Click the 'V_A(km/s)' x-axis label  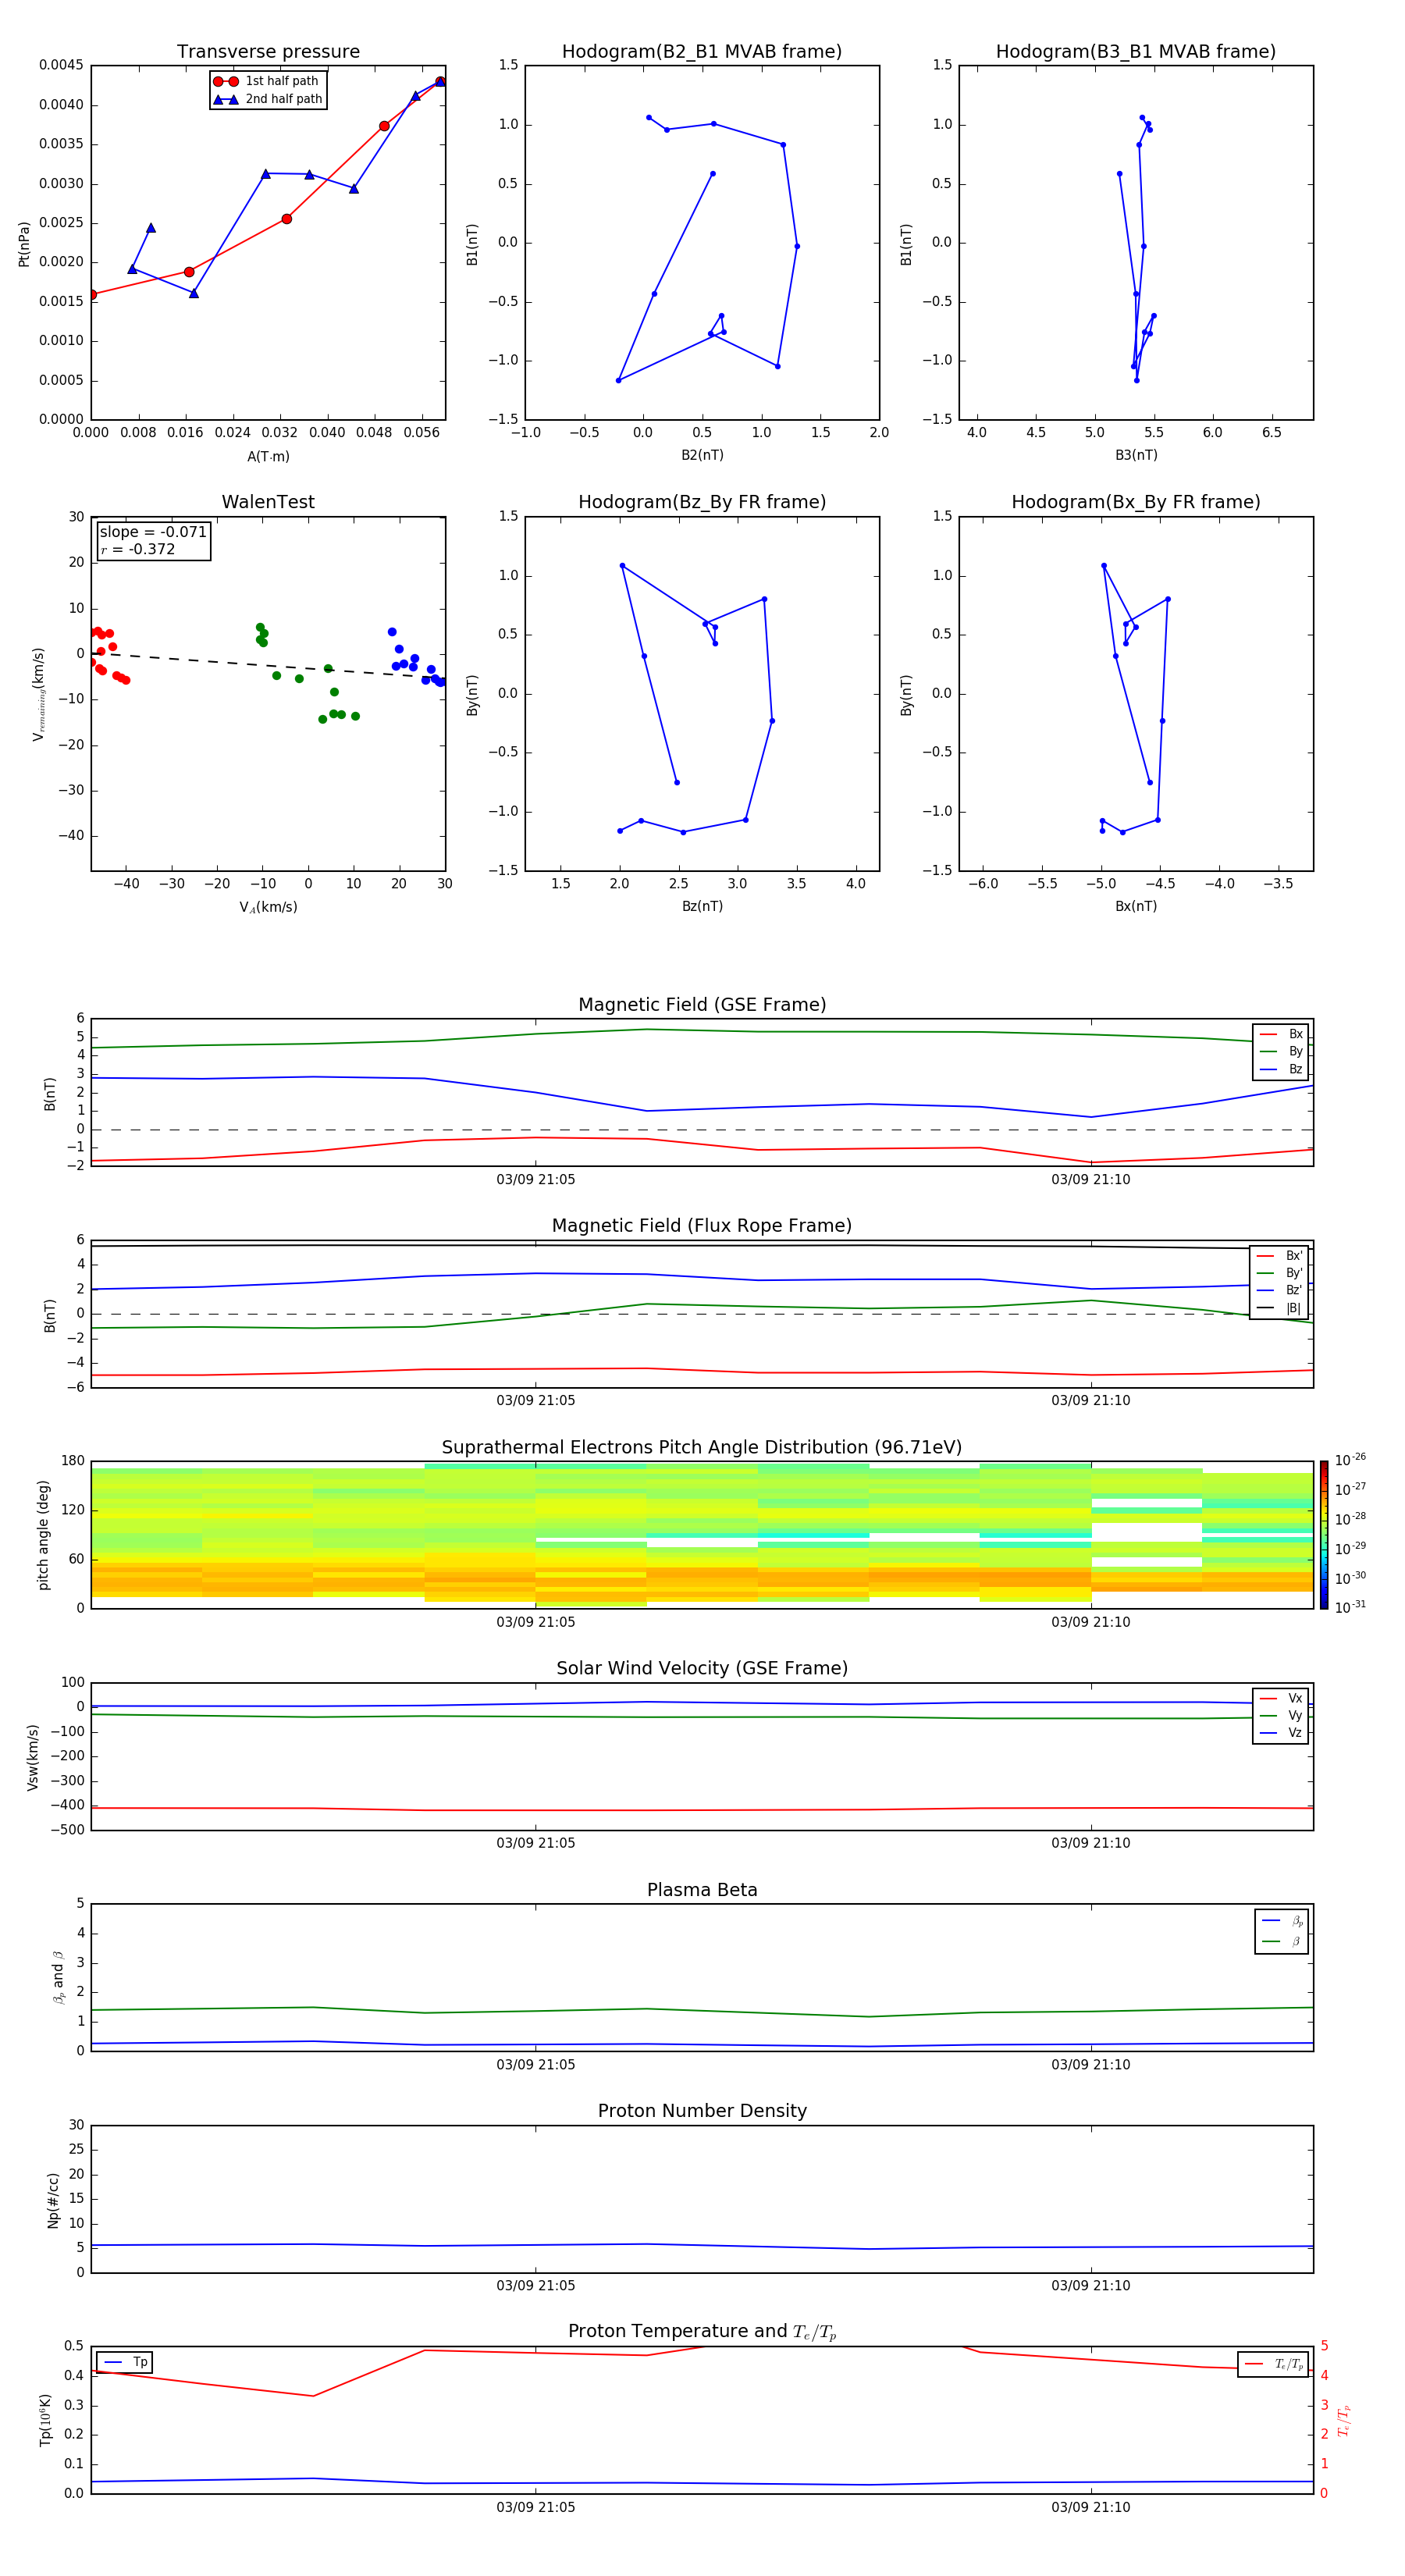click(x=268, y=907)
